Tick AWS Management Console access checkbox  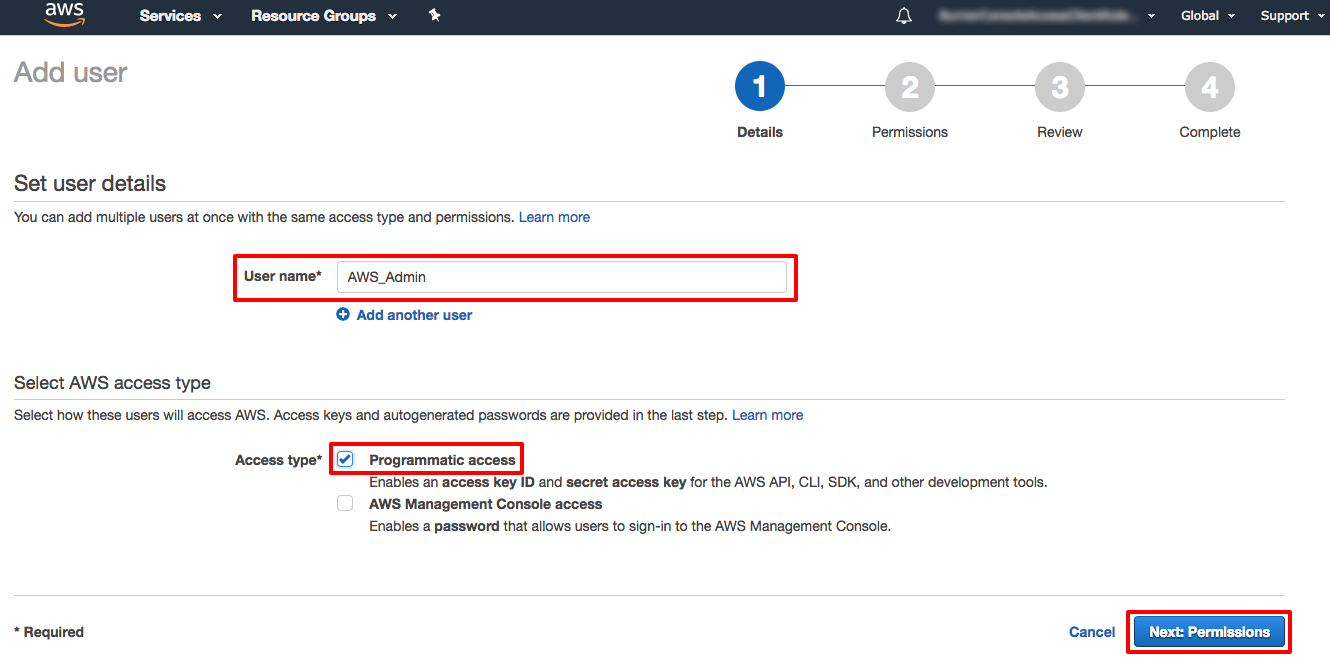click(x=345, y=503)
